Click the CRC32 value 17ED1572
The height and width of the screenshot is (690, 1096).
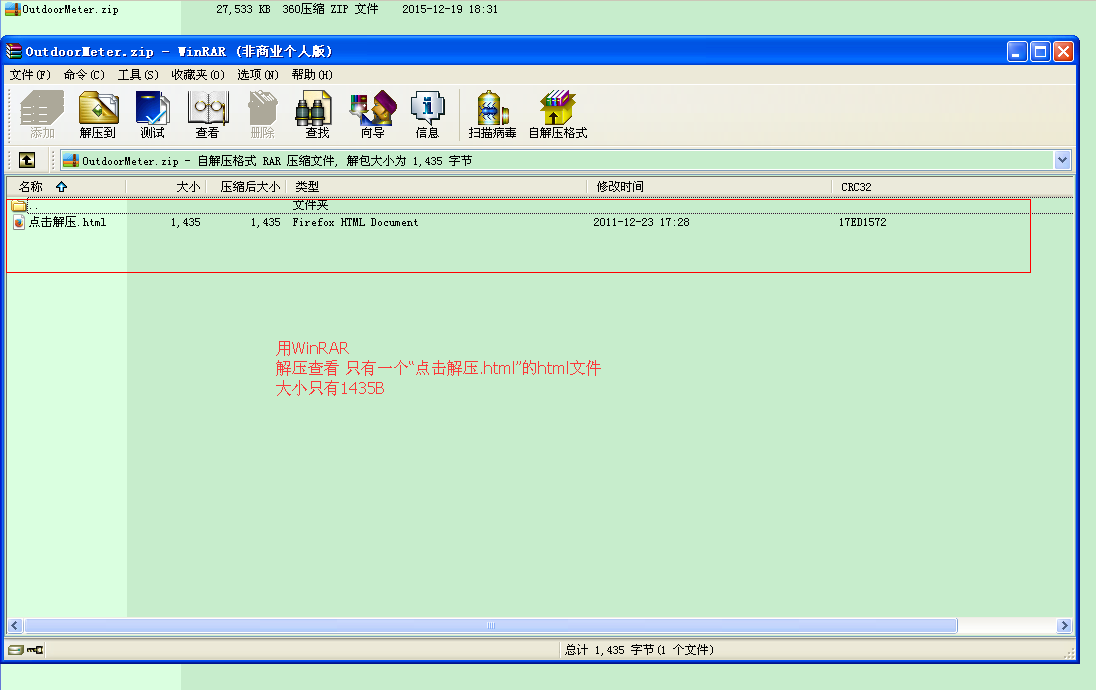[x=862, y=222]
